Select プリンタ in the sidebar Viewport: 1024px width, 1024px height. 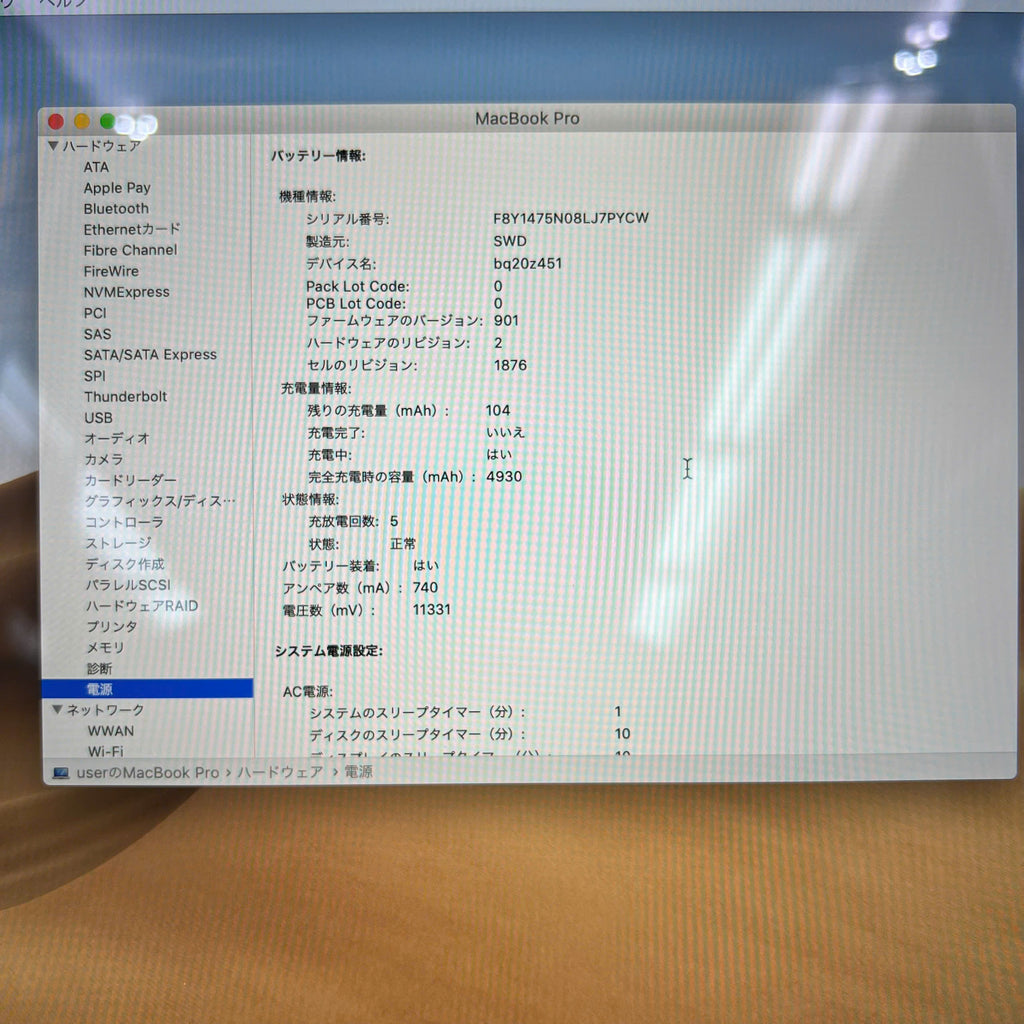click(x=112, y=626)
